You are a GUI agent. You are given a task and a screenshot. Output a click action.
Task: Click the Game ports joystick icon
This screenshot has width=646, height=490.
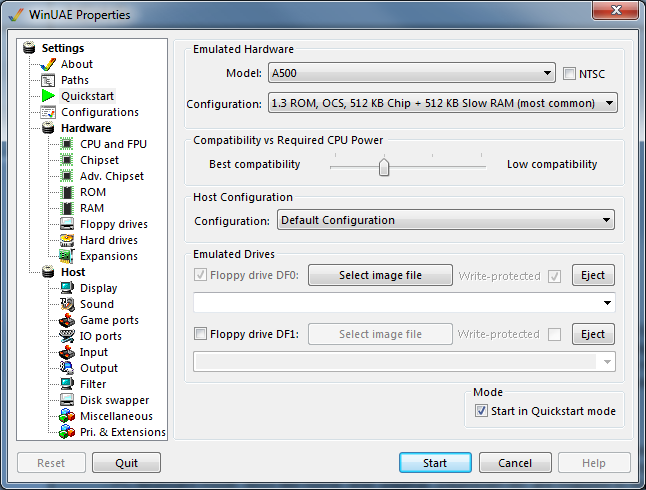(67, 320)
